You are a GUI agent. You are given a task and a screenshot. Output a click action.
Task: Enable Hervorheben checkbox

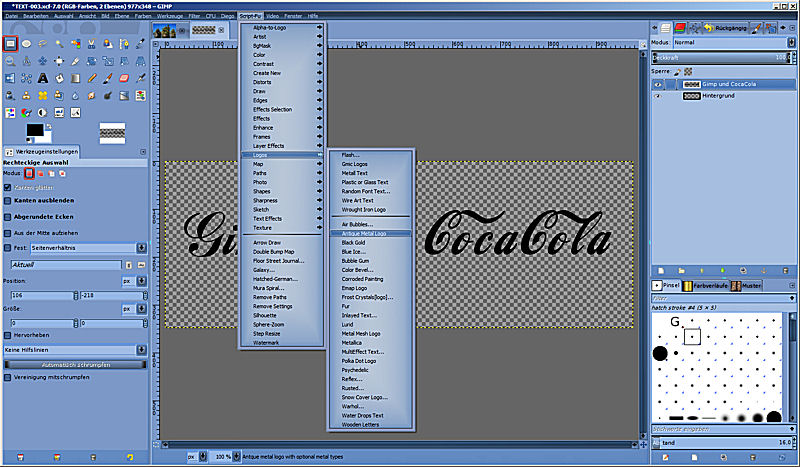click(8, 335)
